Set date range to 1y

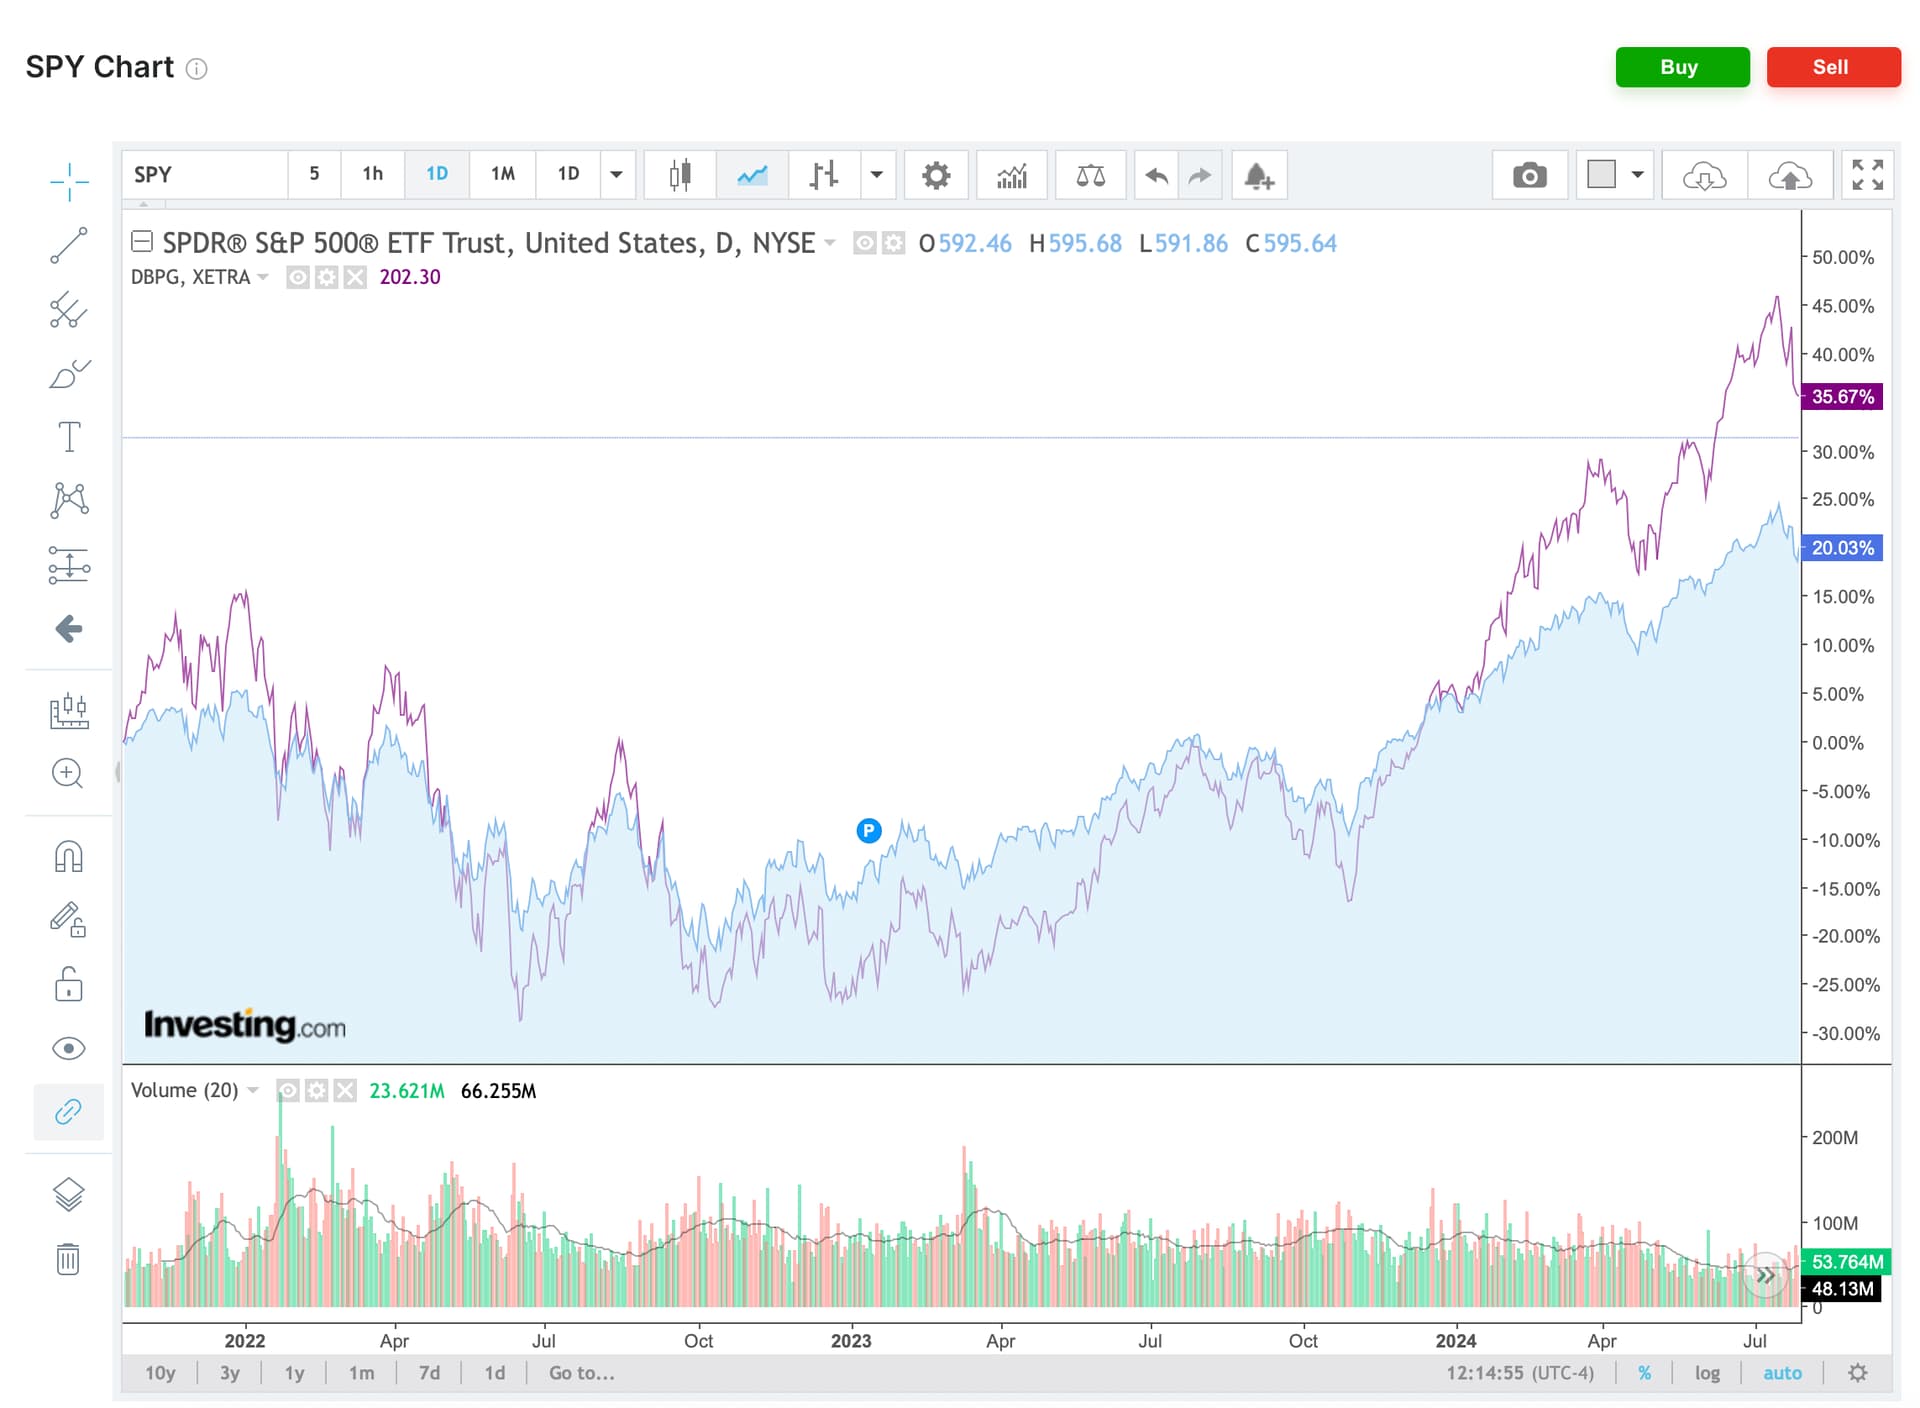(x=294, y=1373)
